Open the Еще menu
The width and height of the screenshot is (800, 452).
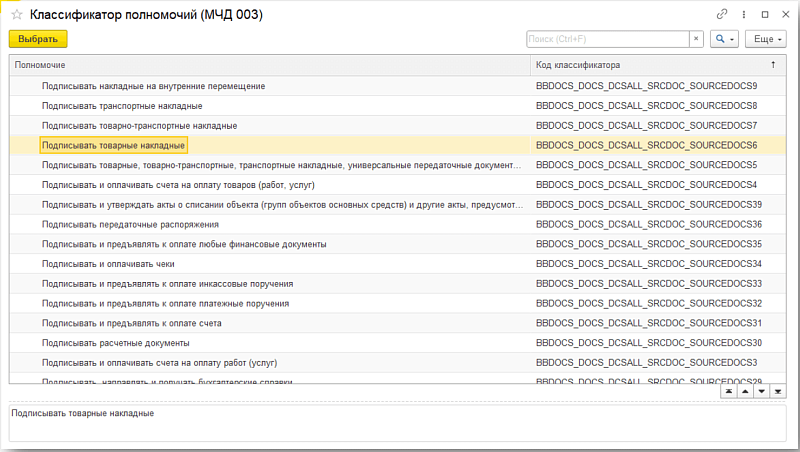[x=765, y=39]
